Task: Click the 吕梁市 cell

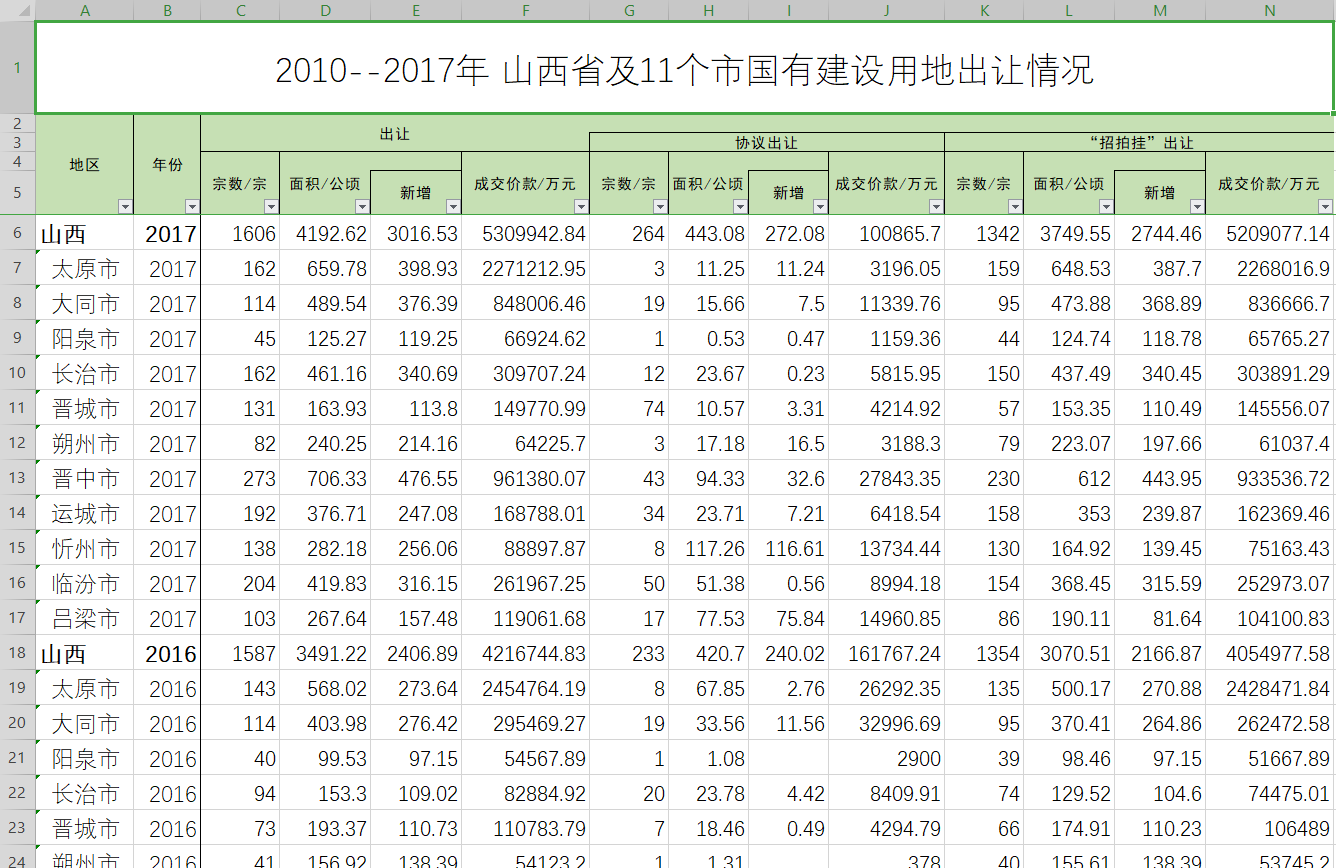Action: (84, 619)
